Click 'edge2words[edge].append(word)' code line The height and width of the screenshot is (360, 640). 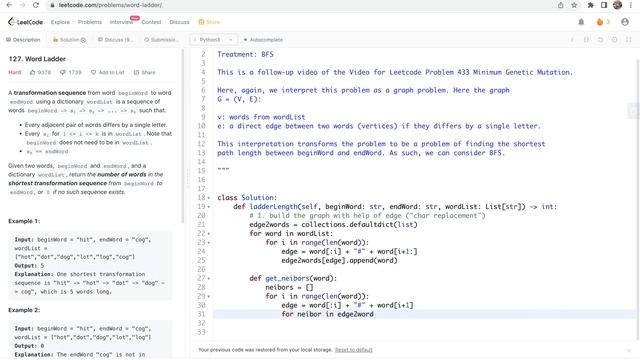tap(339, 260)
